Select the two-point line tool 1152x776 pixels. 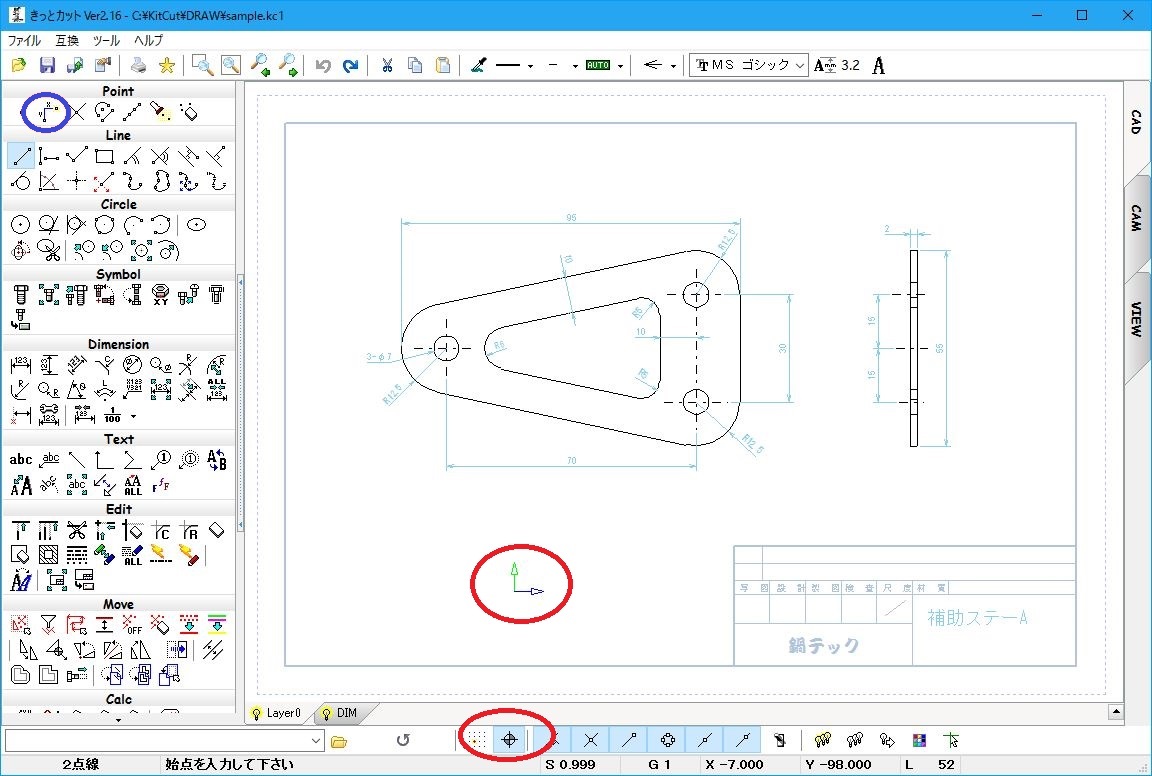(21, 156)
